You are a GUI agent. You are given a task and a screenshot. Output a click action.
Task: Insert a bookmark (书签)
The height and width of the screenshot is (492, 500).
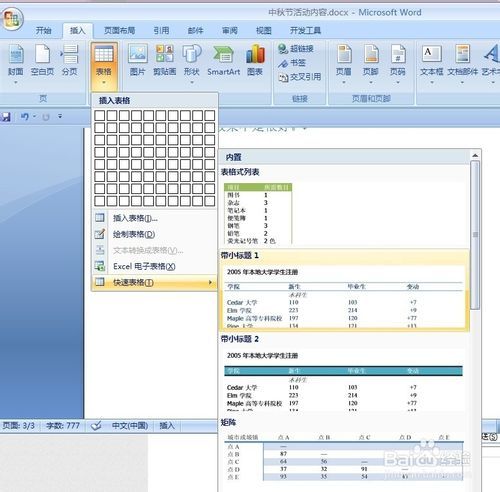(292, 63)
